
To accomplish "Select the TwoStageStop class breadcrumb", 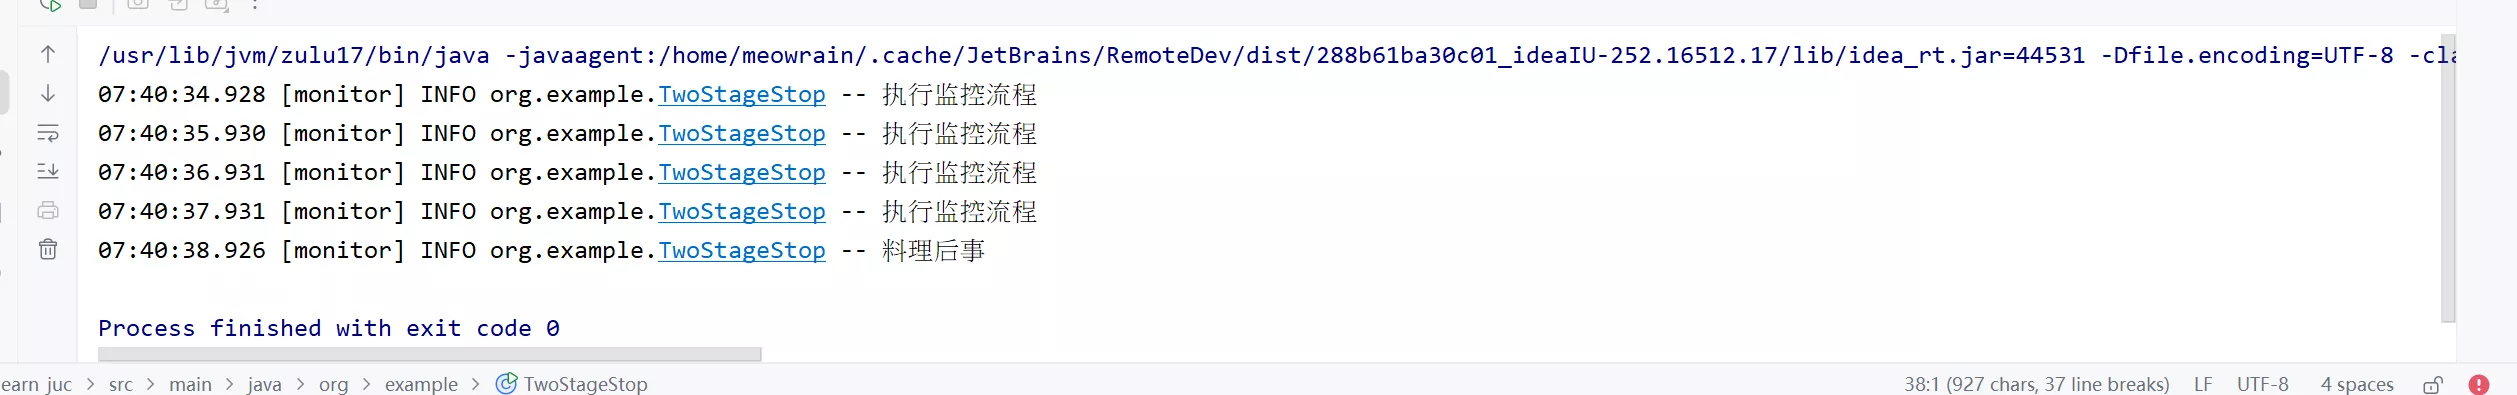I will pos(573,384).
